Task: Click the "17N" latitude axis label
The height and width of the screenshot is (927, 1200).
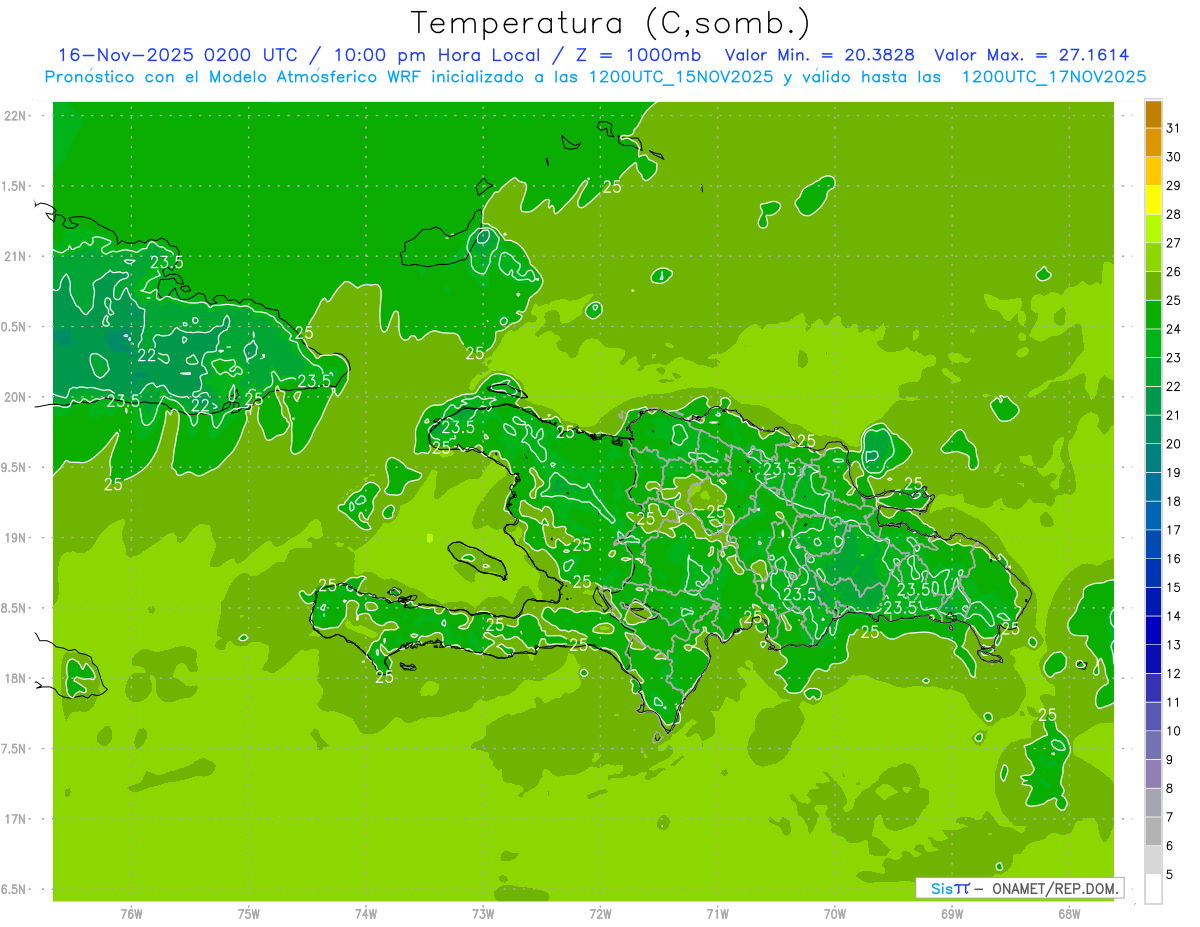Action: pos(16,819)
